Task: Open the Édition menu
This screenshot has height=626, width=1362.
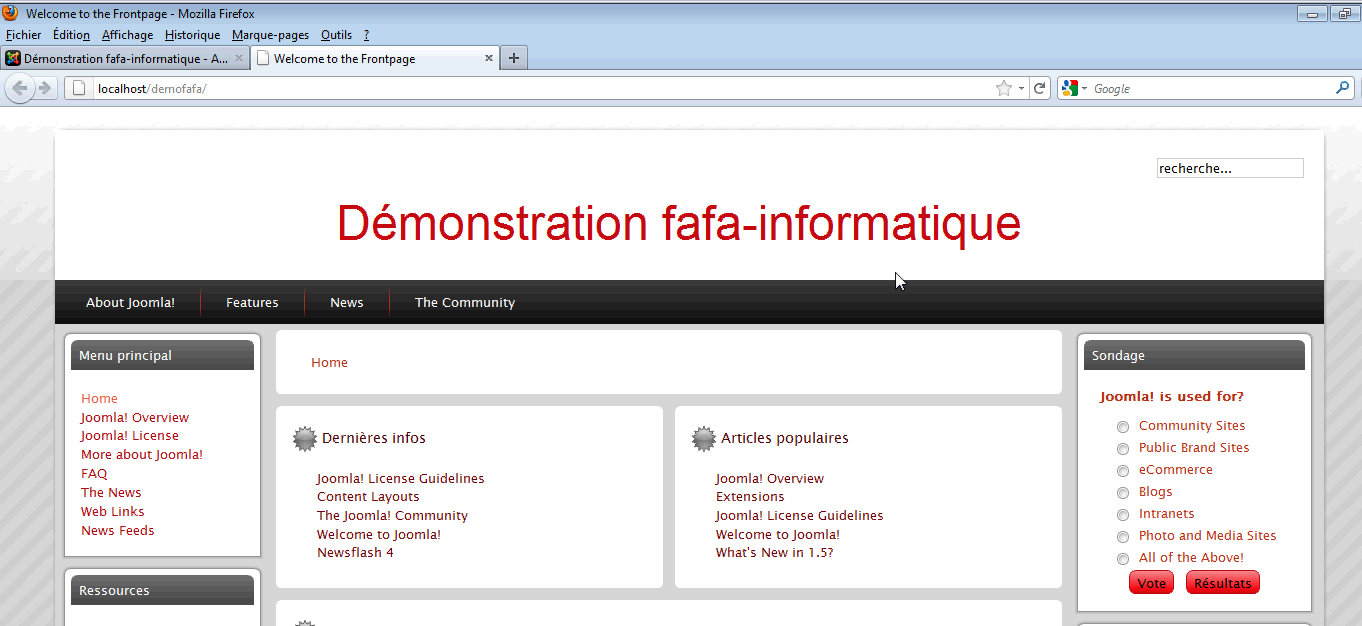Action: pos(72,35)
